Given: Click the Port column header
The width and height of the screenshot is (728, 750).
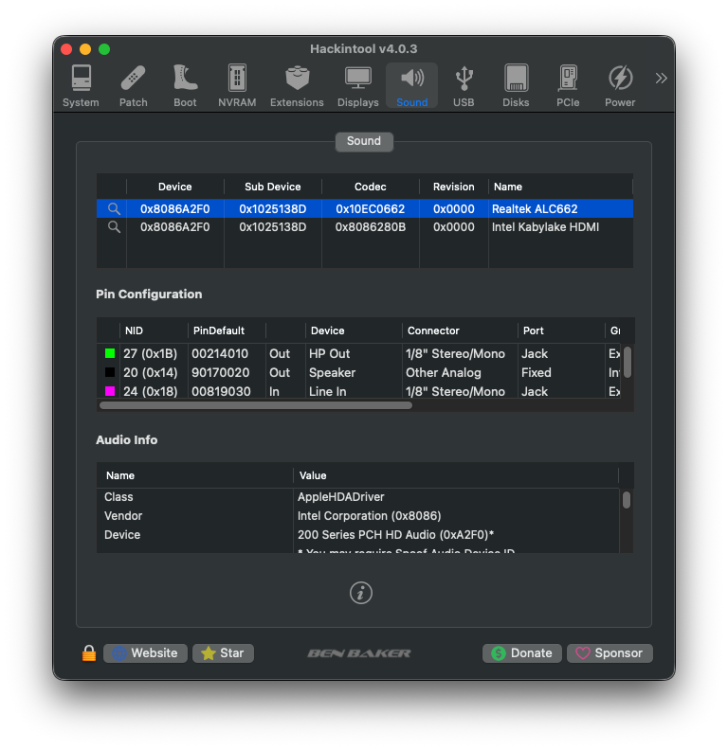Looking at the screenshot, I should pos(561,331).
